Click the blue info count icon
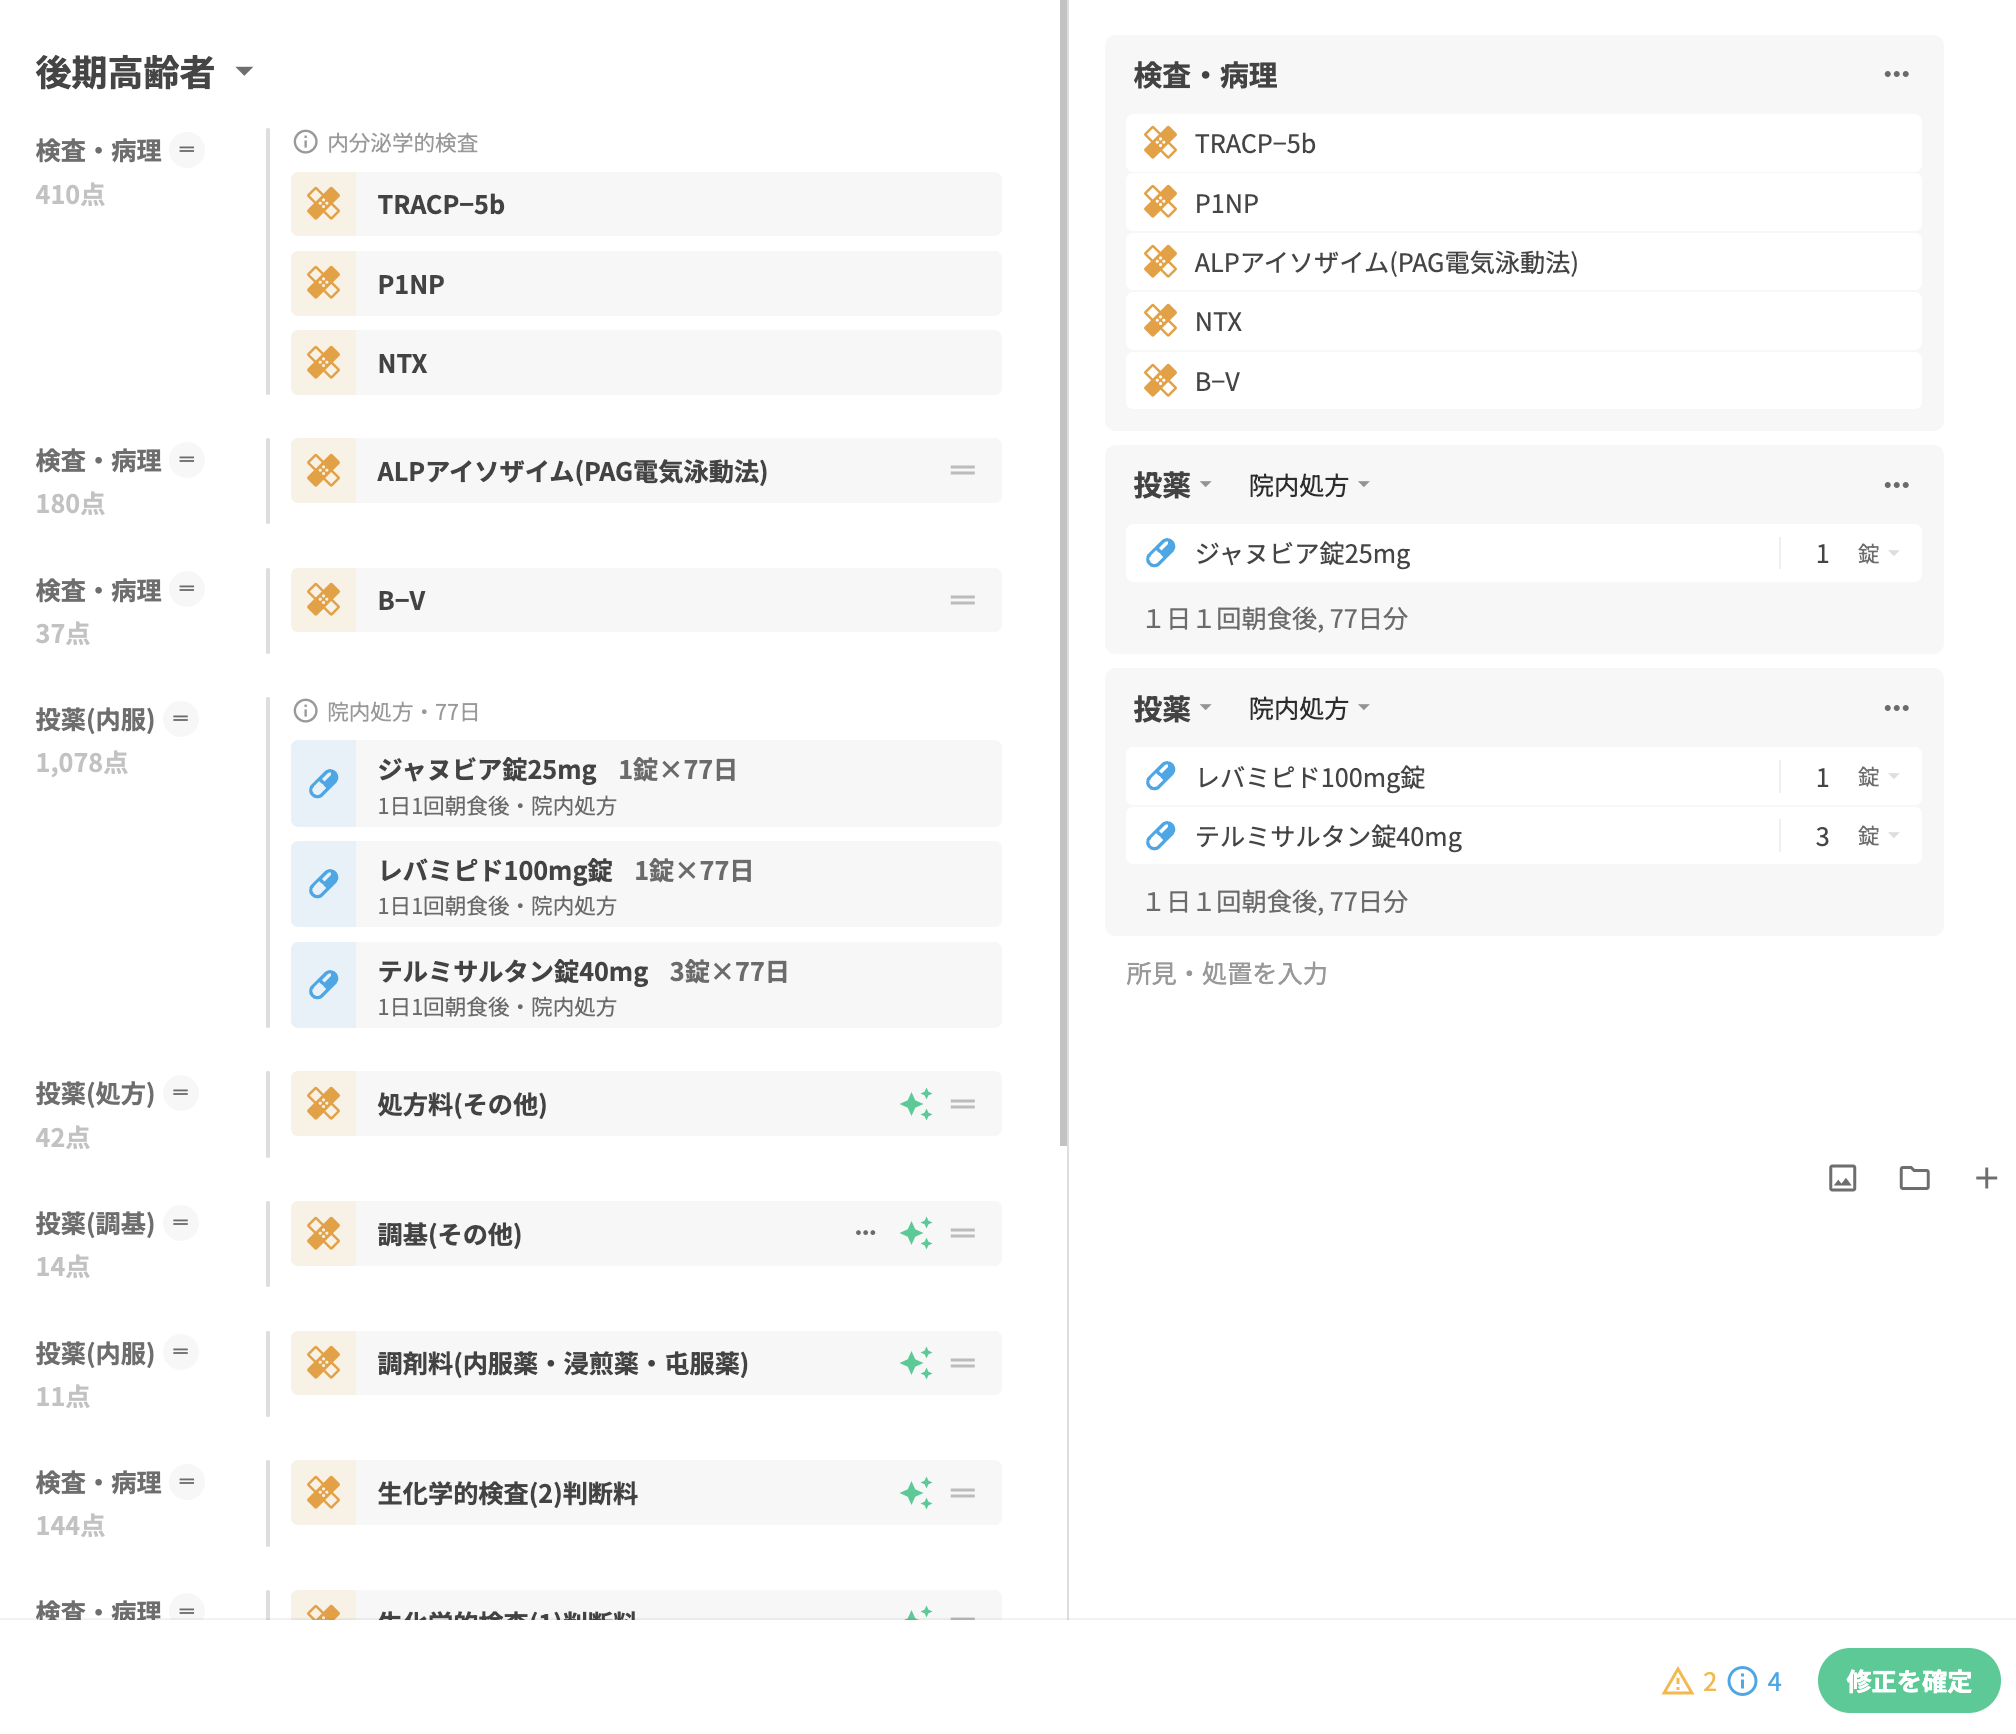The width and height of the screenshot is (2016, 1734). [x=1743, y=1681]
